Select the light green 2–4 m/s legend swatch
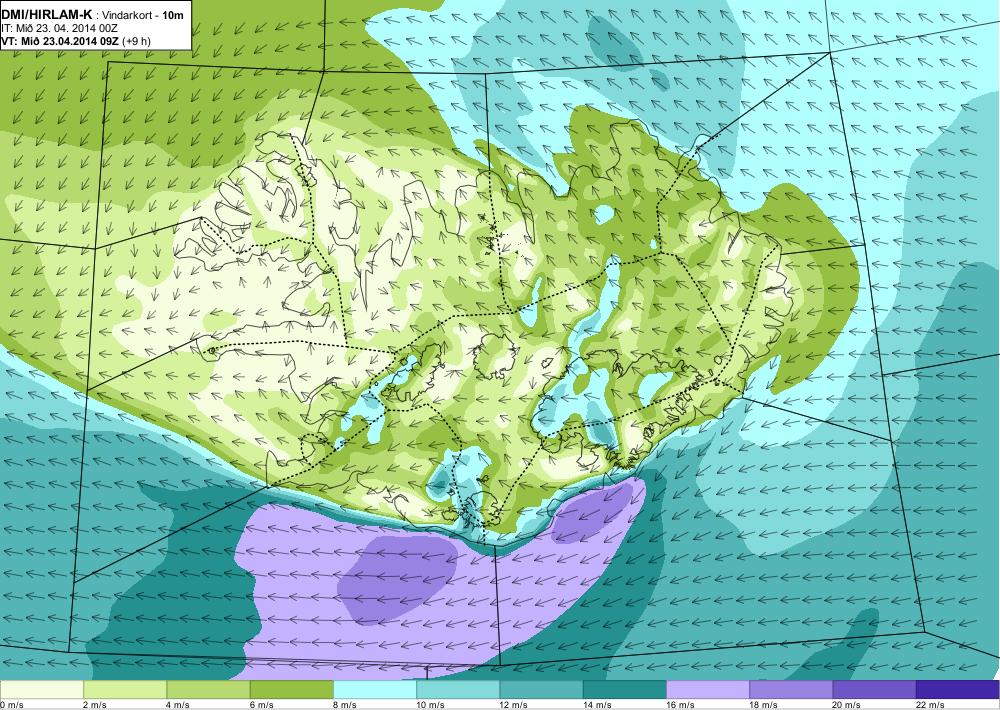The height and width of the screenshot is (710, 1000). [x=125, y=690]
